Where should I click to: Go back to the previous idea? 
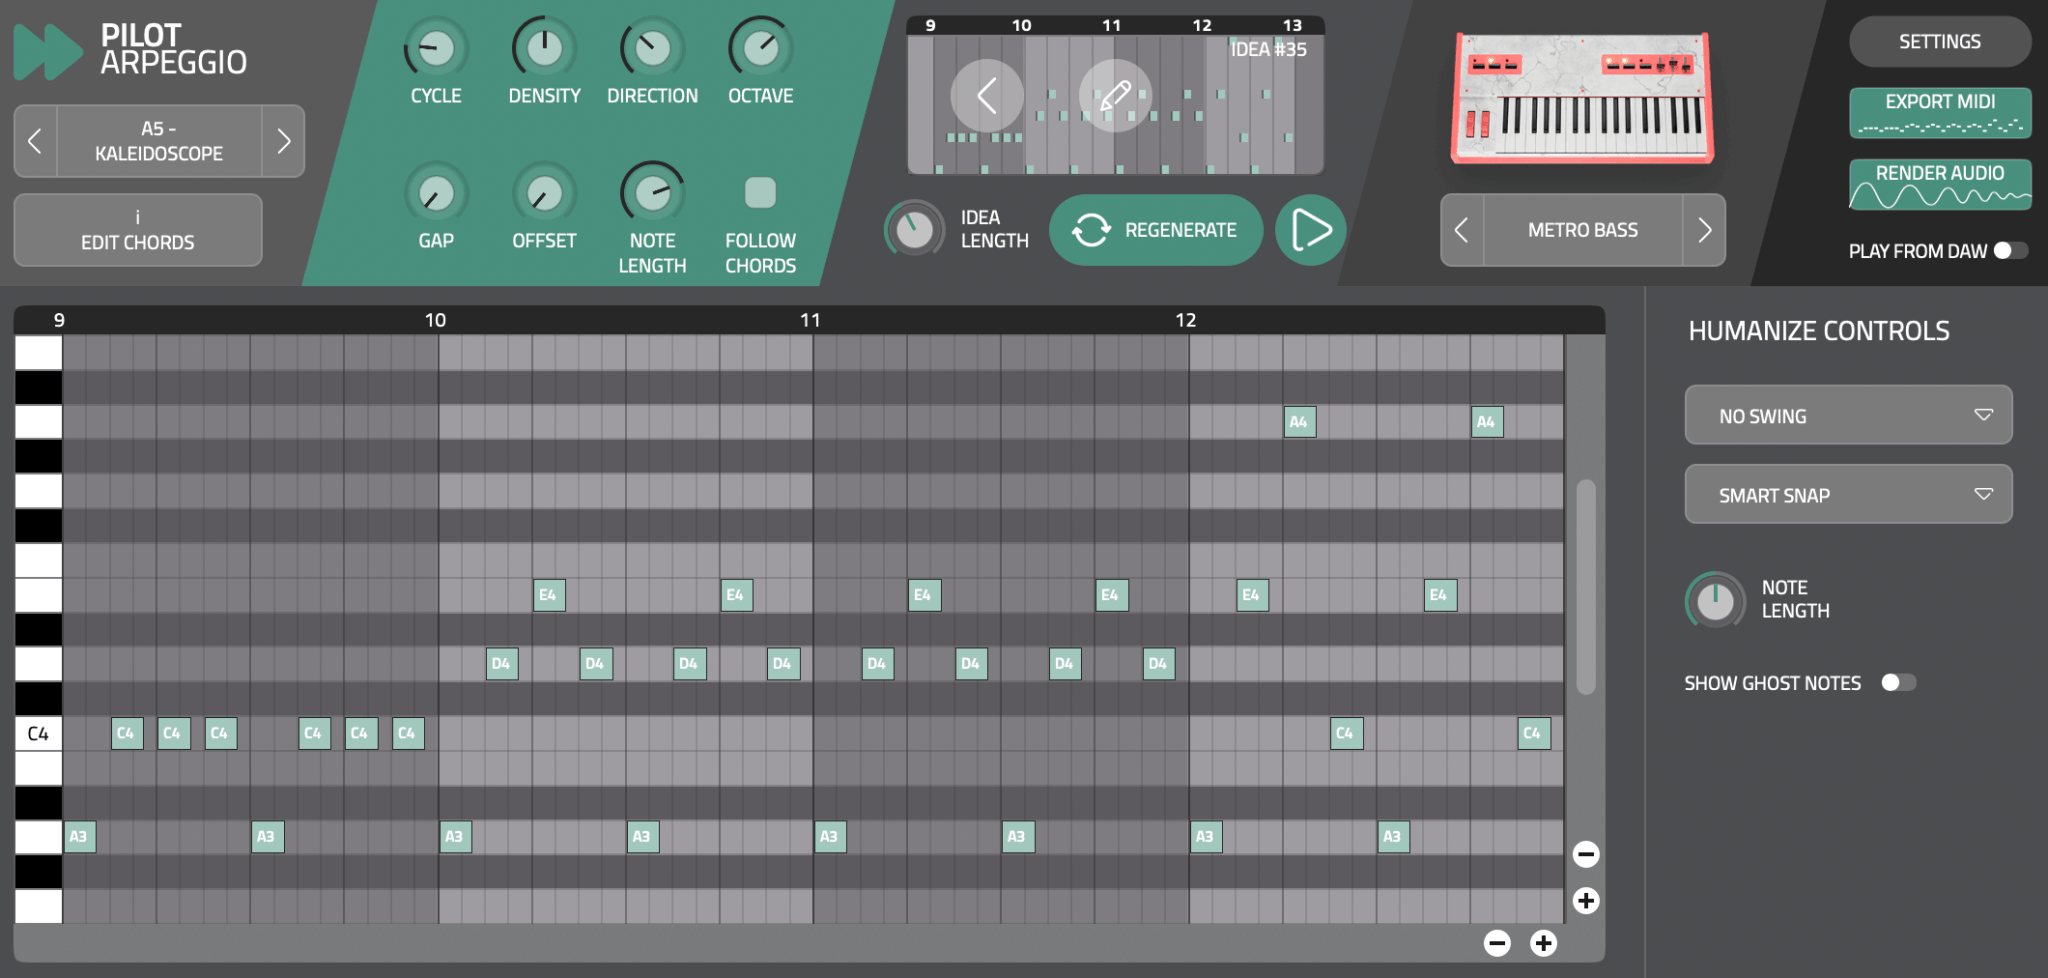click(987, 96)
